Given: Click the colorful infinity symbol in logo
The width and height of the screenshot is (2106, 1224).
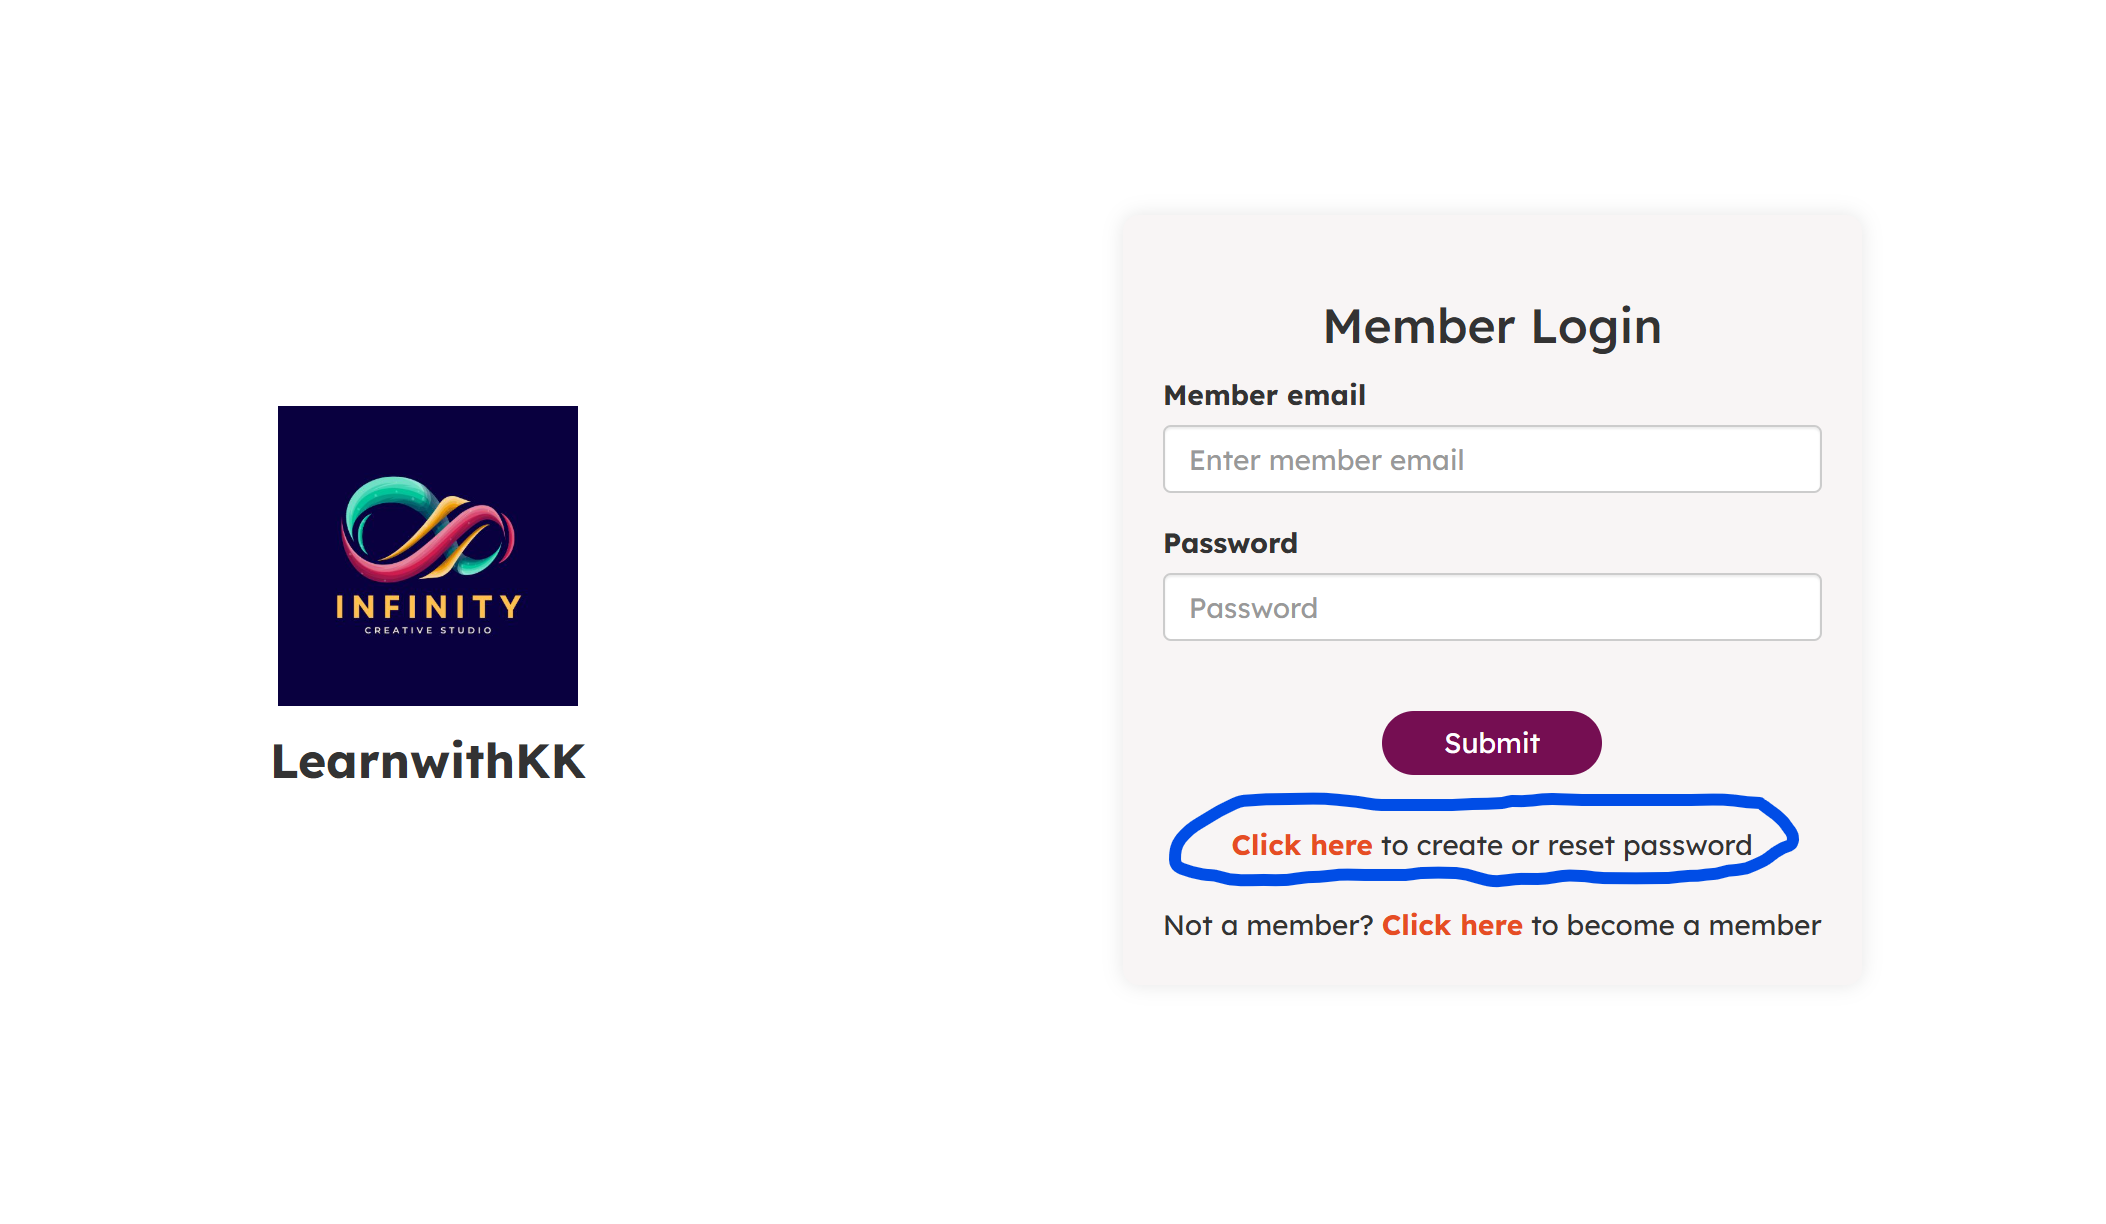Looking at the screenshot, I should [428, 530].
